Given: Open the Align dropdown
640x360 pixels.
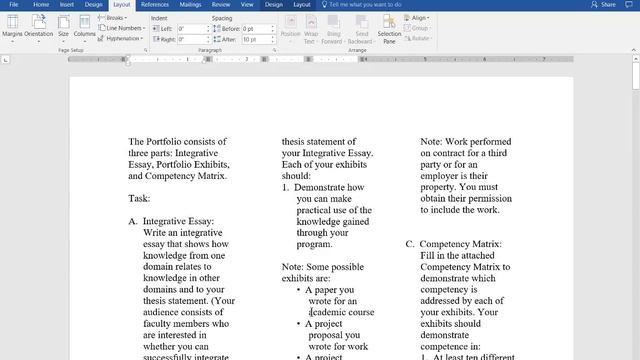Looking at the screenshot, I should click(417, 18).
